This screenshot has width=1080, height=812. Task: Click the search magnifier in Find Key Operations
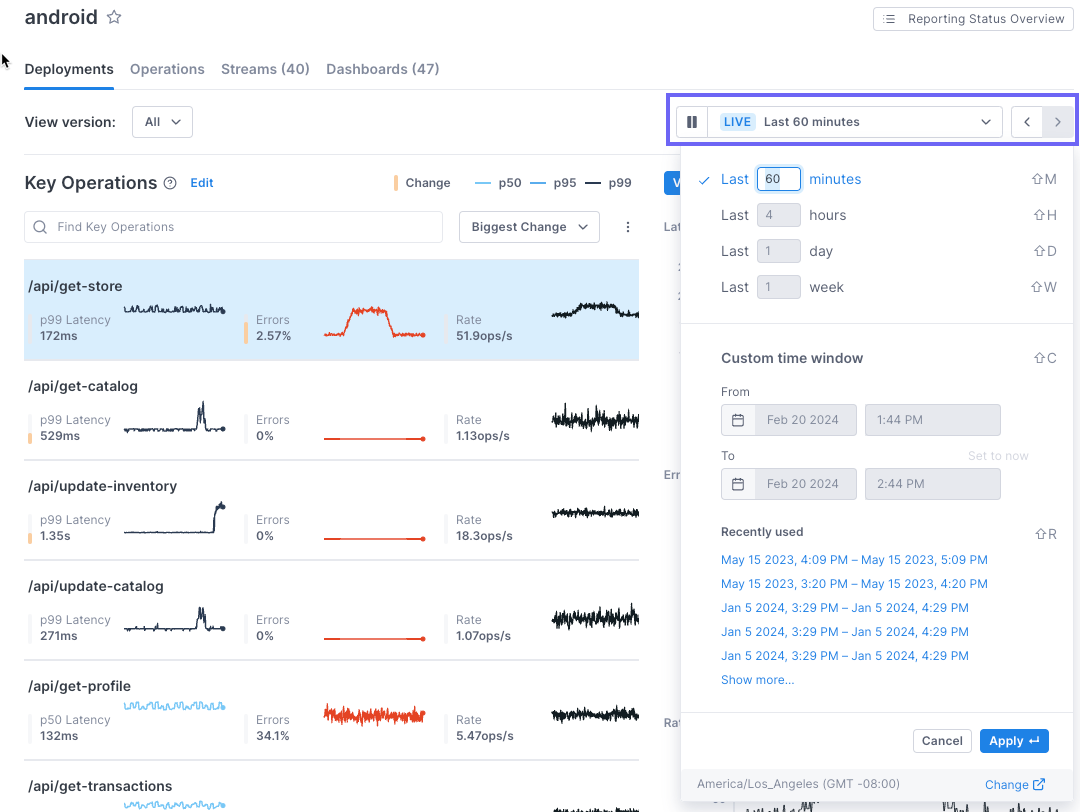41,227
